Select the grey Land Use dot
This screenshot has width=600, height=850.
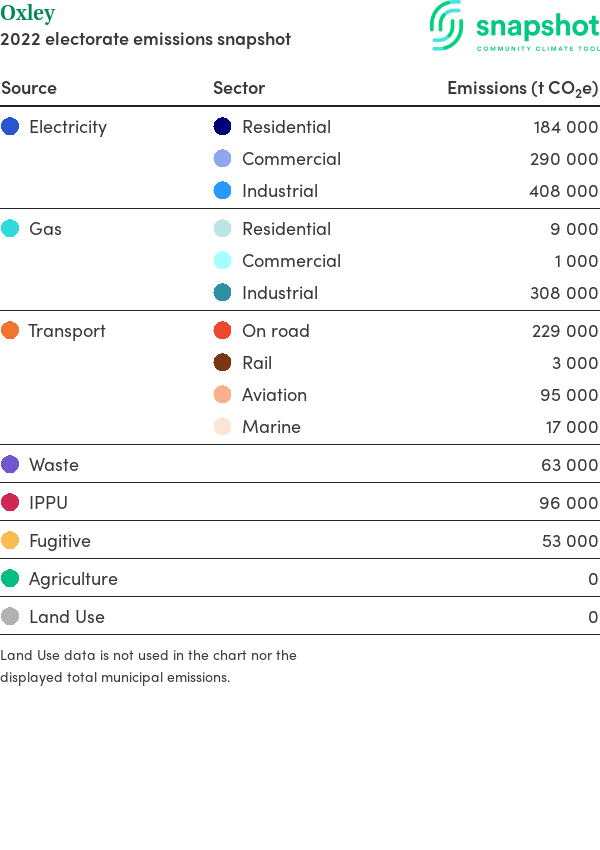pos(10,616)
